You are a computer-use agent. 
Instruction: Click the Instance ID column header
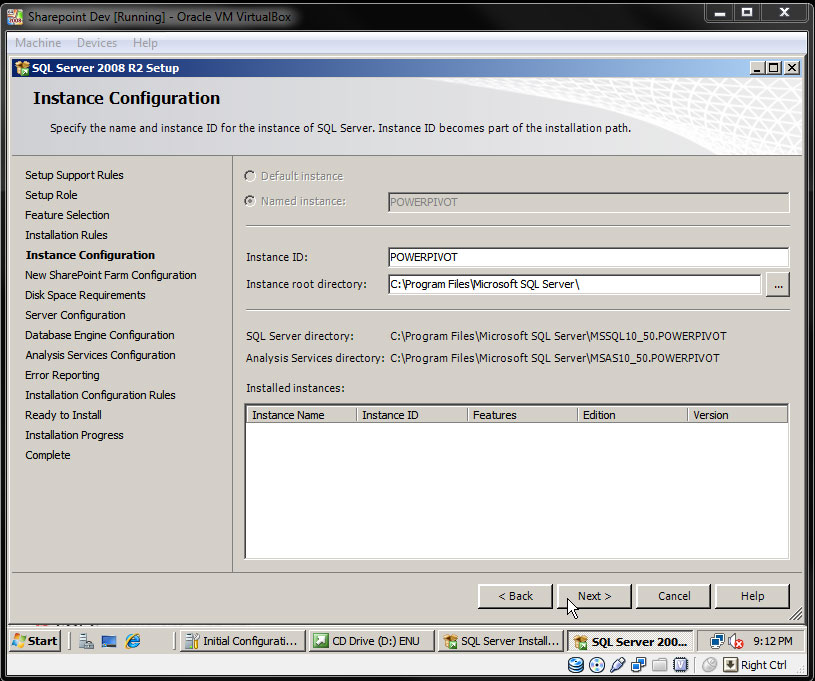pyautogui.click(x=412, y=415)
